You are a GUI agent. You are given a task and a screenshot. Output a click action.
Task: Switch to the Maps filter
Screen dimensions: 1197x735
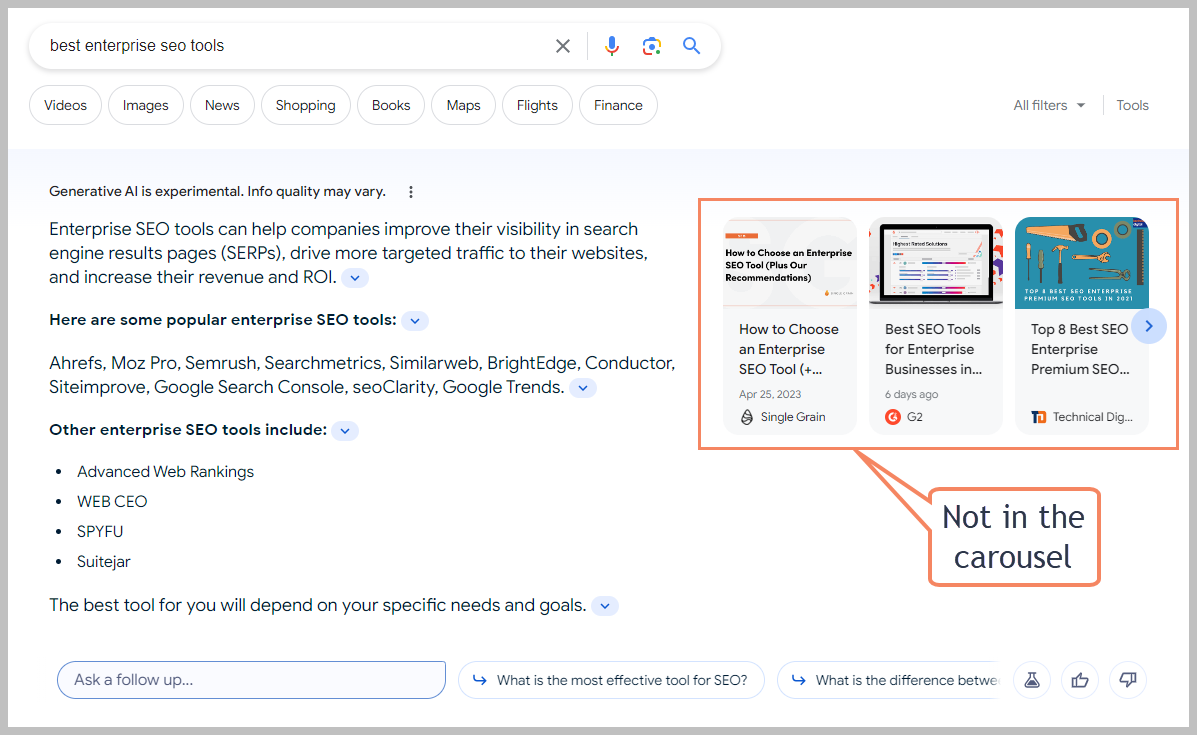tap(463, 105)
